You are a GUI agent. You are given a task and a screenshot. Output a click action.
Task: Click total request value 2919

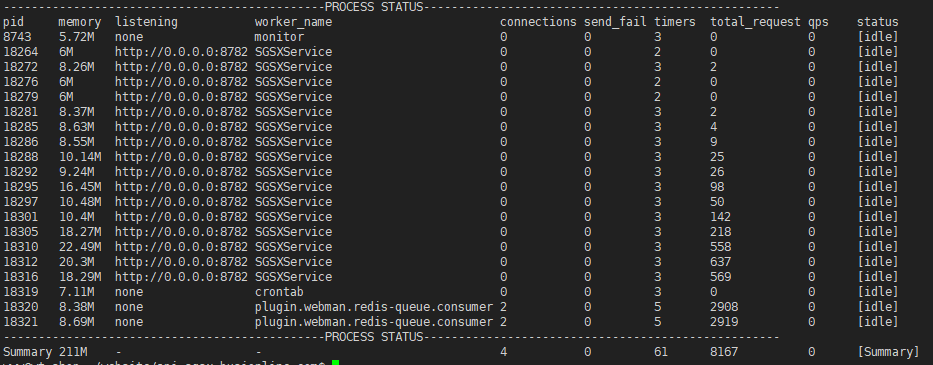click(724, 322)
